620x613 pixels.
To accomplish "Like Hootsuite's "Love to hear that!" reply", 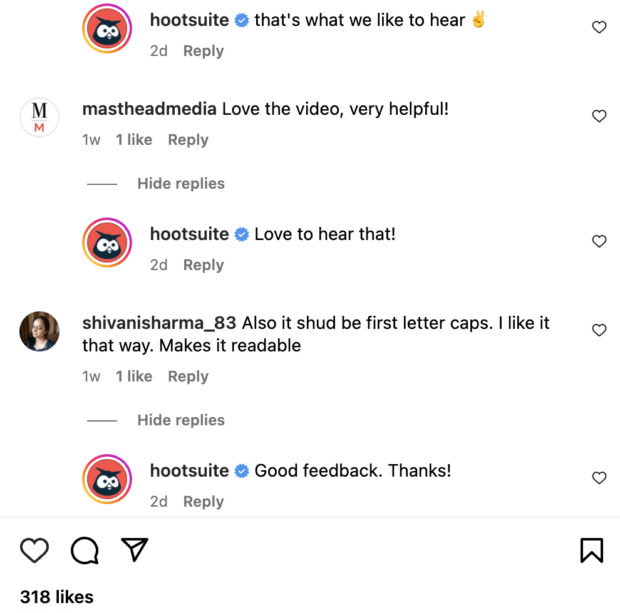I will coord(599,241).
